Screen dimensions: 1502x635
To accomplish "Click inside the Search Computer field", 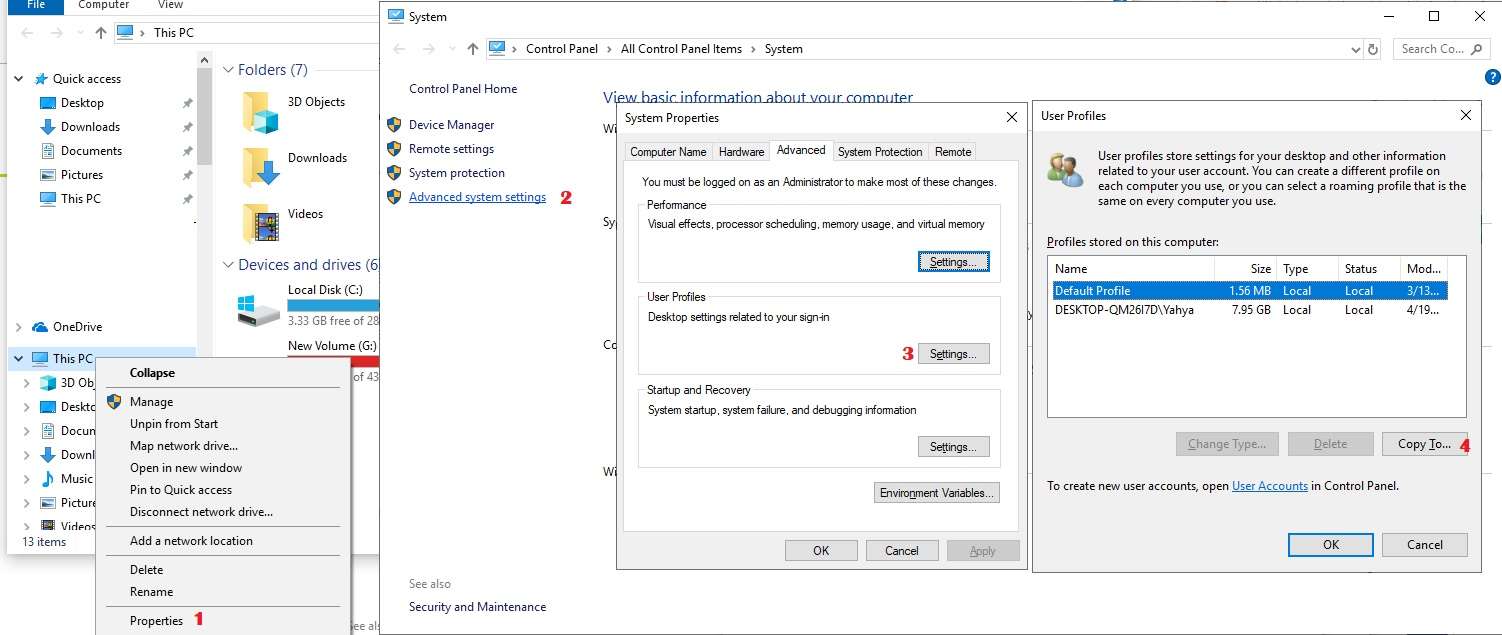I will tap(1432, 48).
